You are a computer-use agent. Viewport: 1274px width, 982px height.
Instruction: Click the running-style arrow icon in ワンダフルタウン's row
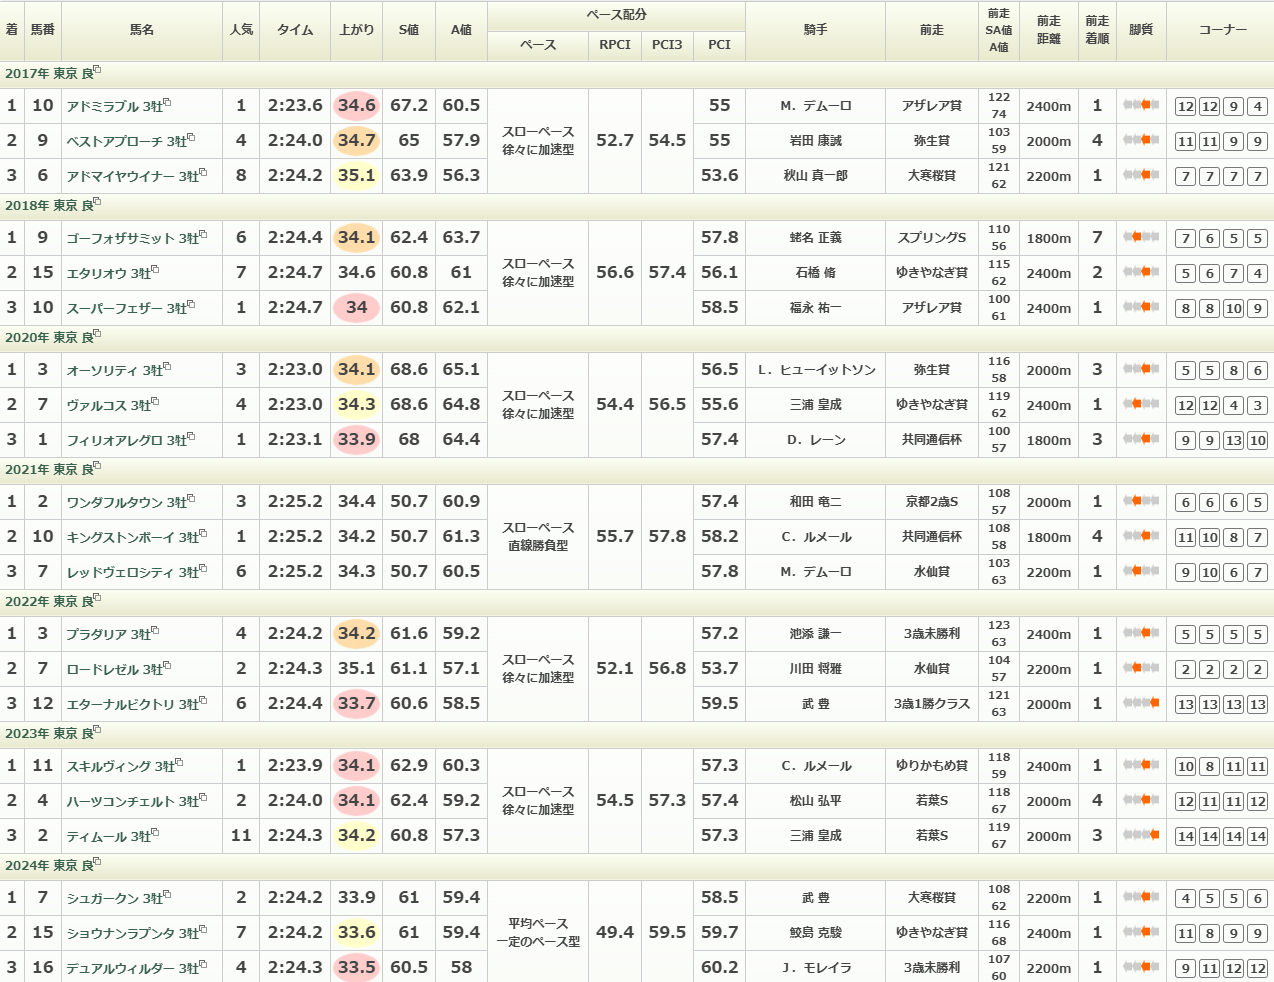click(1141, 501)
